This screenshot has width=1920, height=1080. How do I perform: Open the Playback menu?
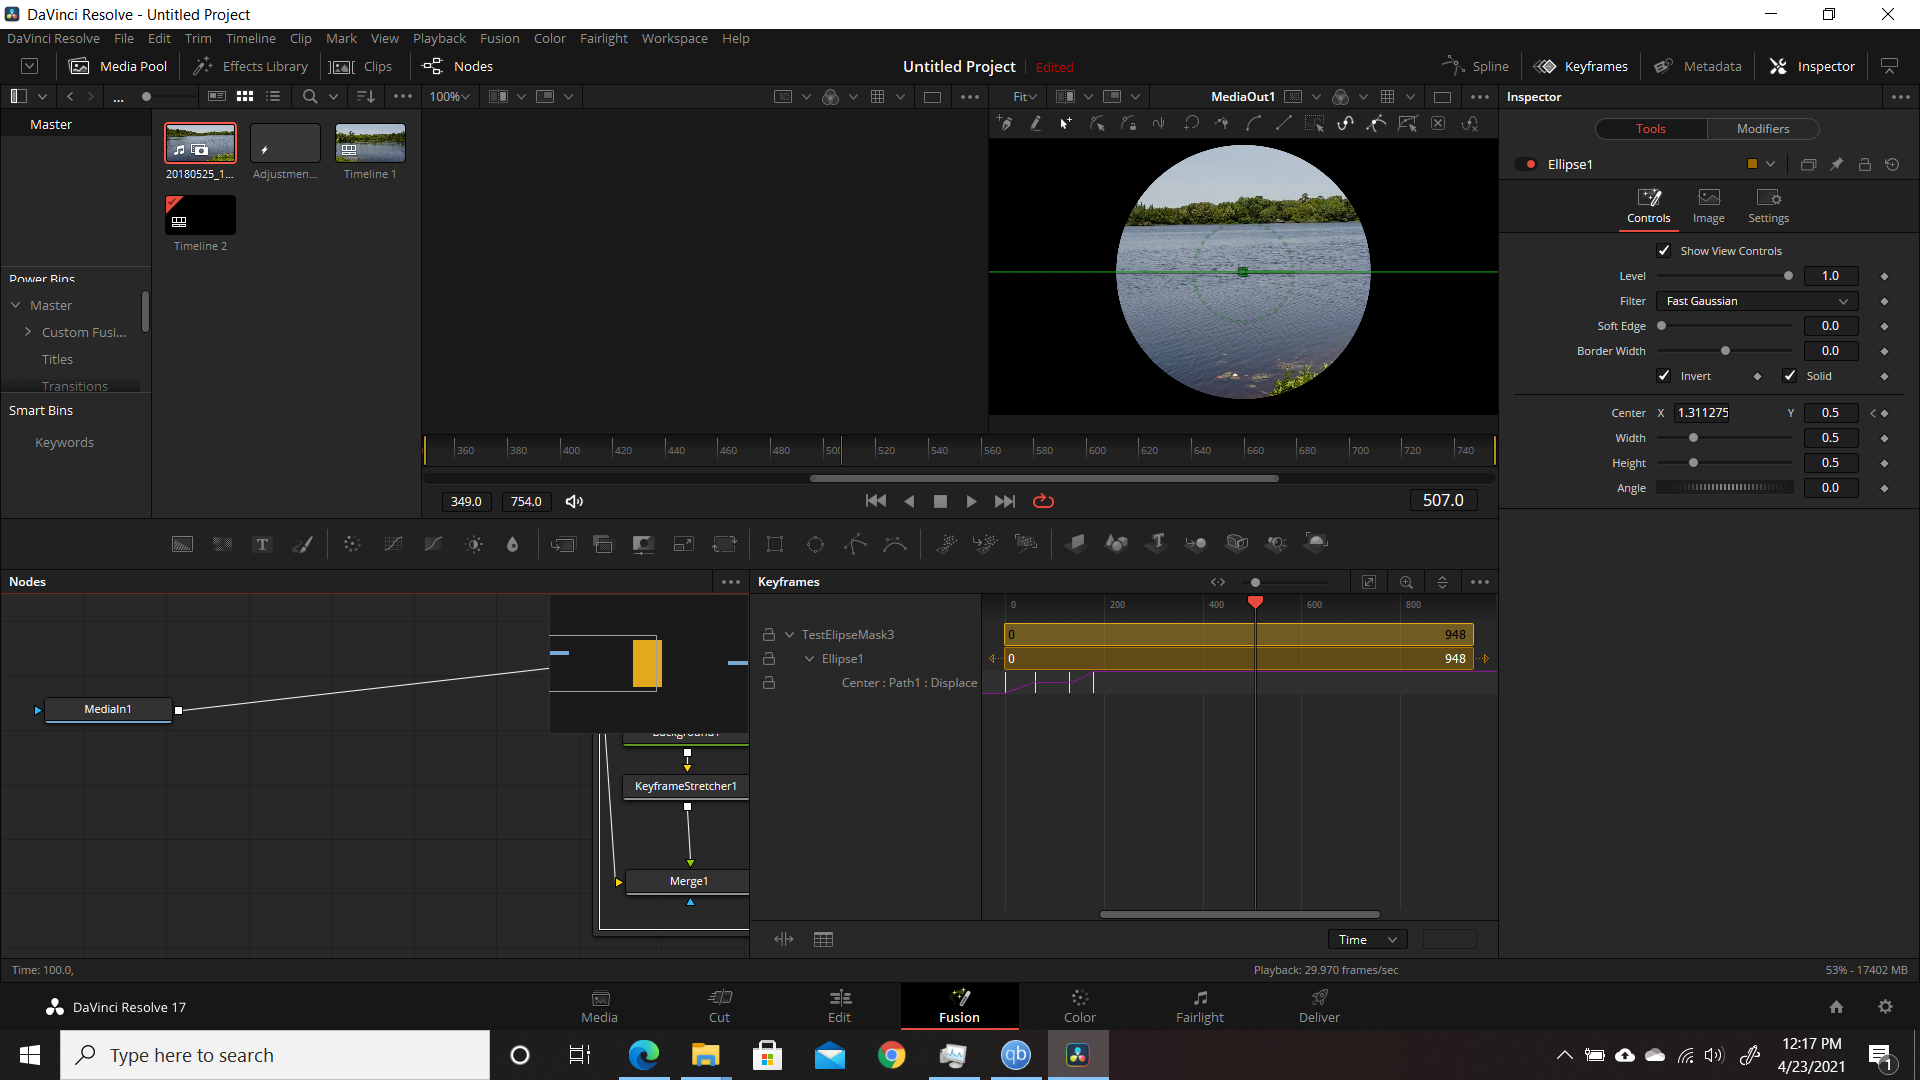pyautogui.click(x=439, y=38)
